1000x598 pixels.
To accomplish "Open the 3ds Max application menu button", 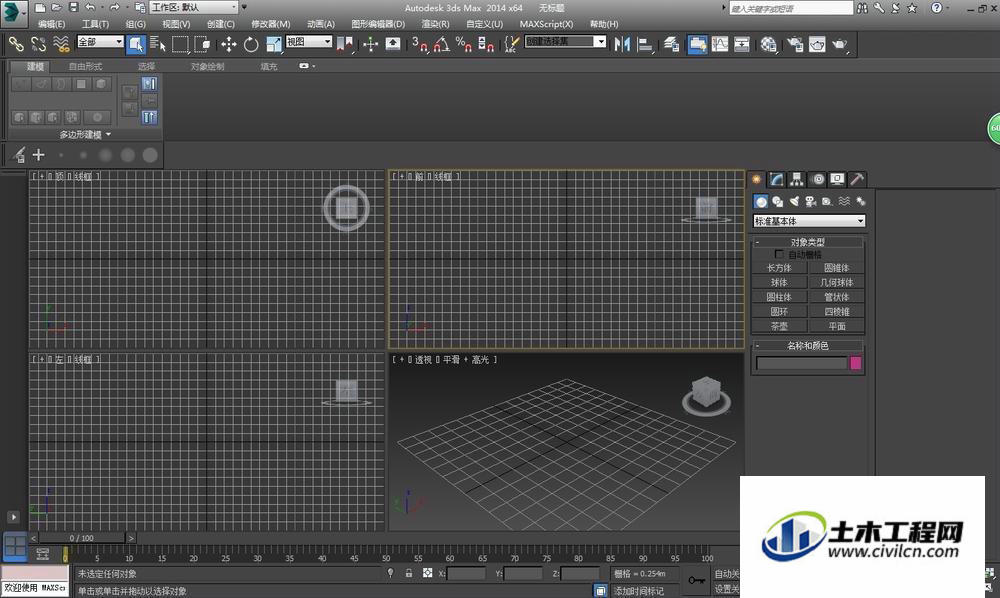I will click(13, 13).
